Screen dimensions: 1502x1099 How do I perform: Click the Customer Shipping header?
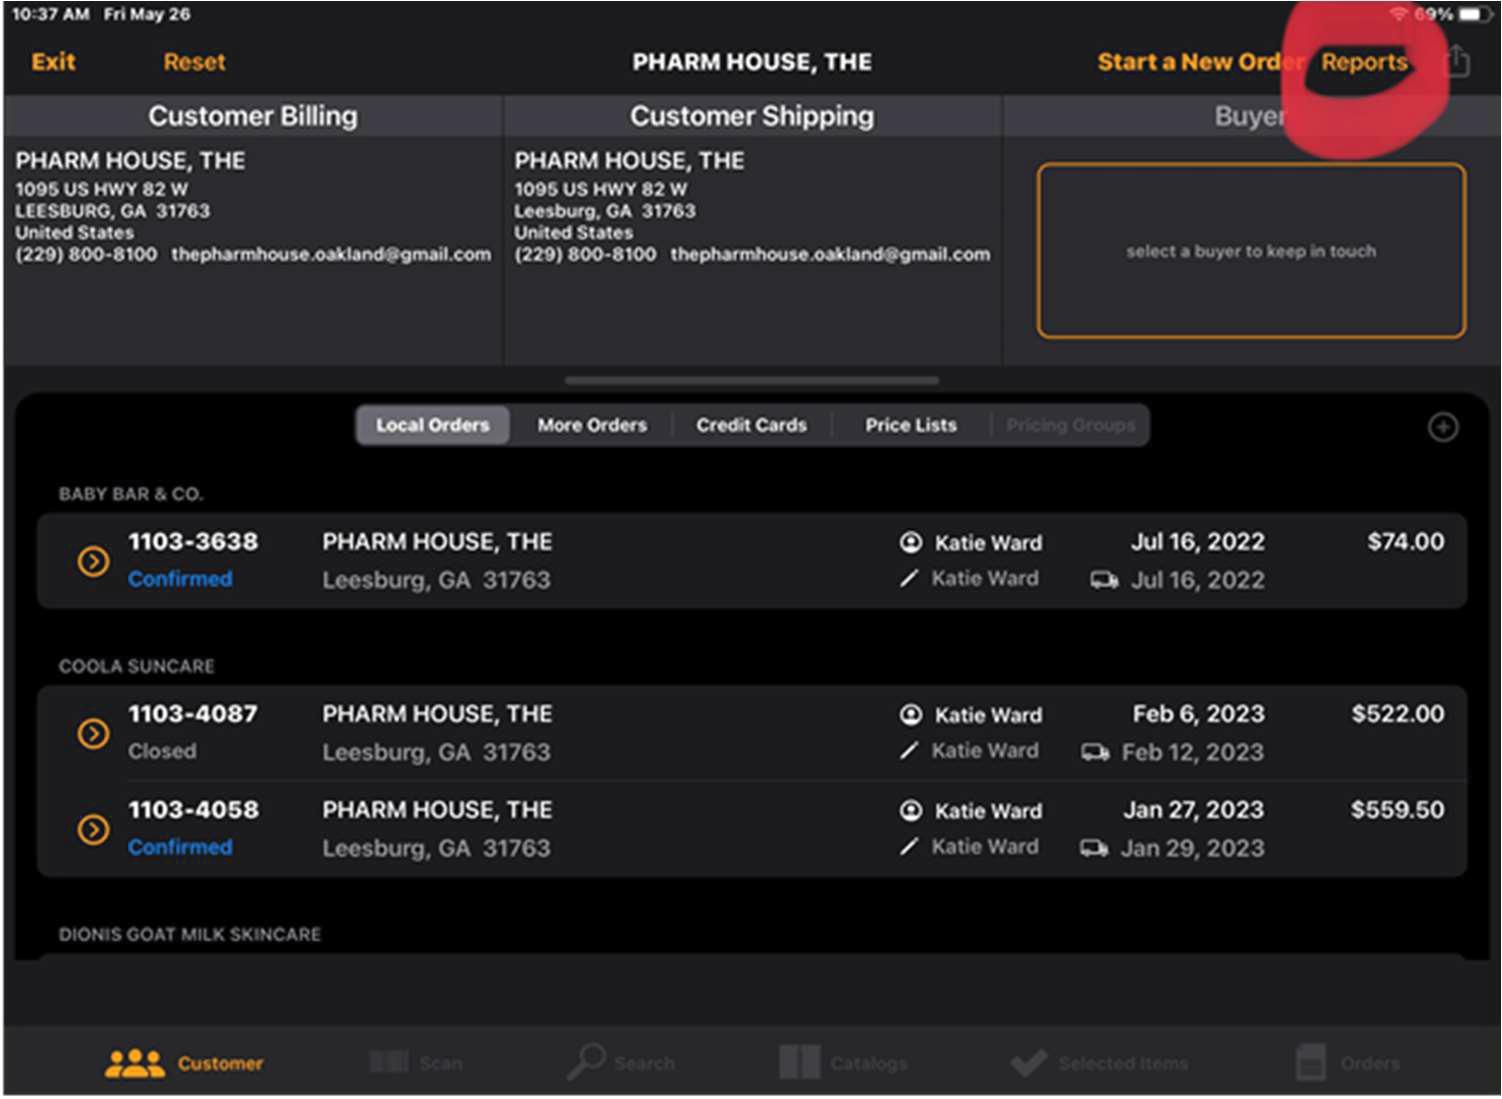(752, 116)
